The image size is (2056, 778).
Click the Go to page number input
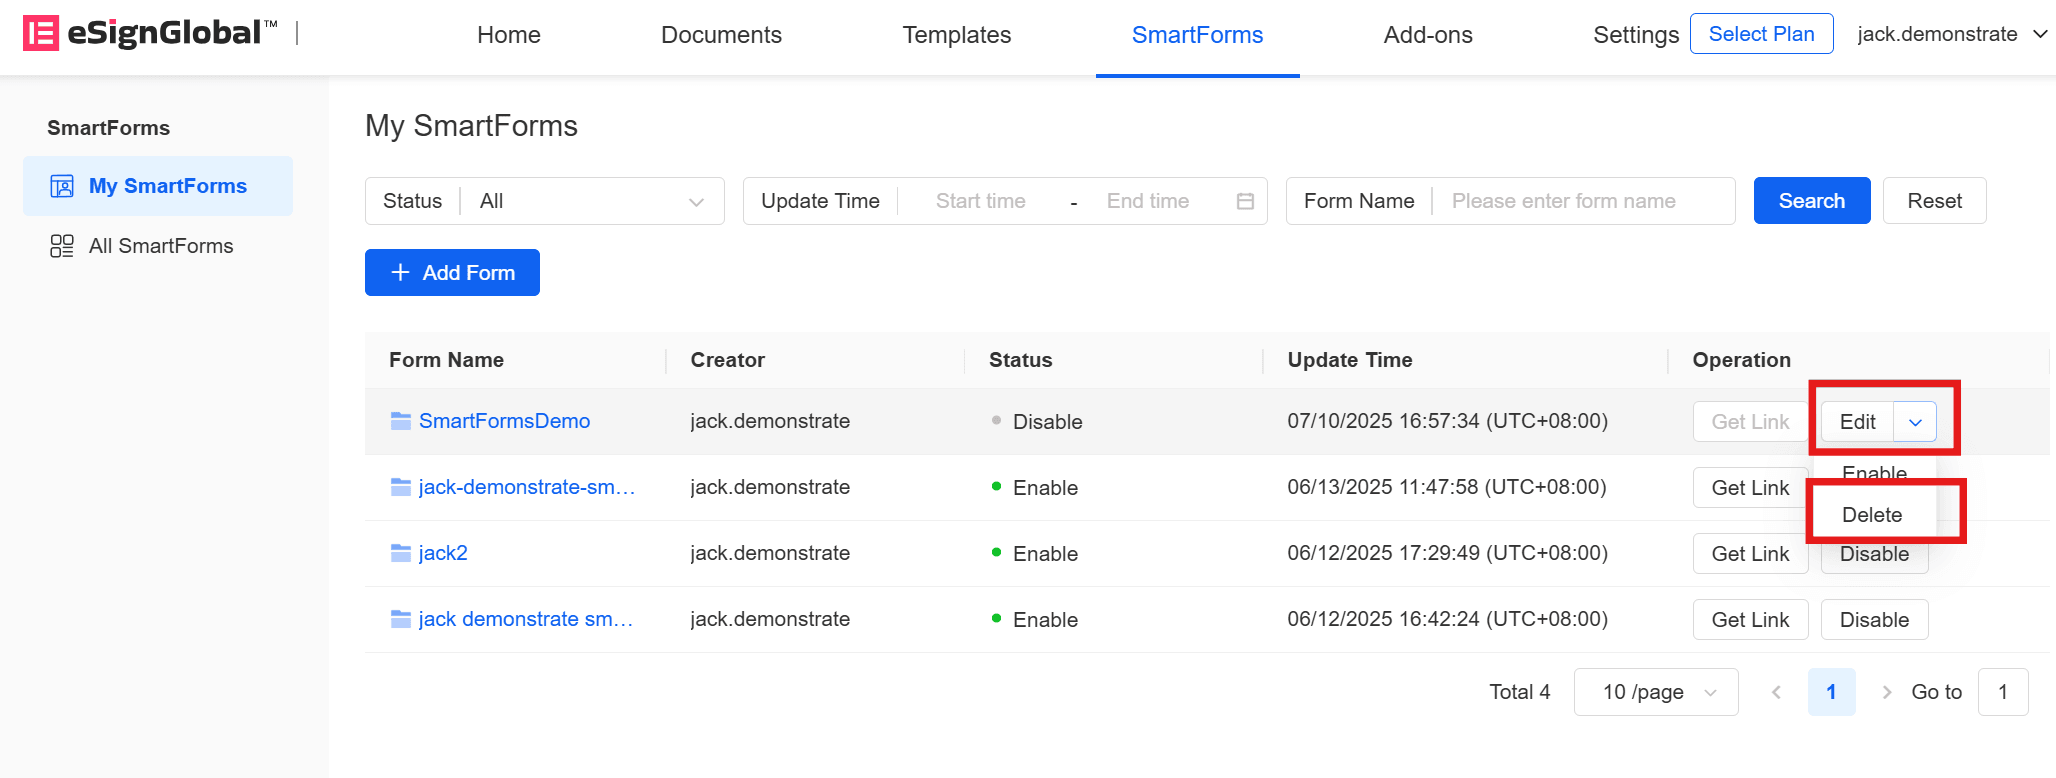(x=2003, y=692)
